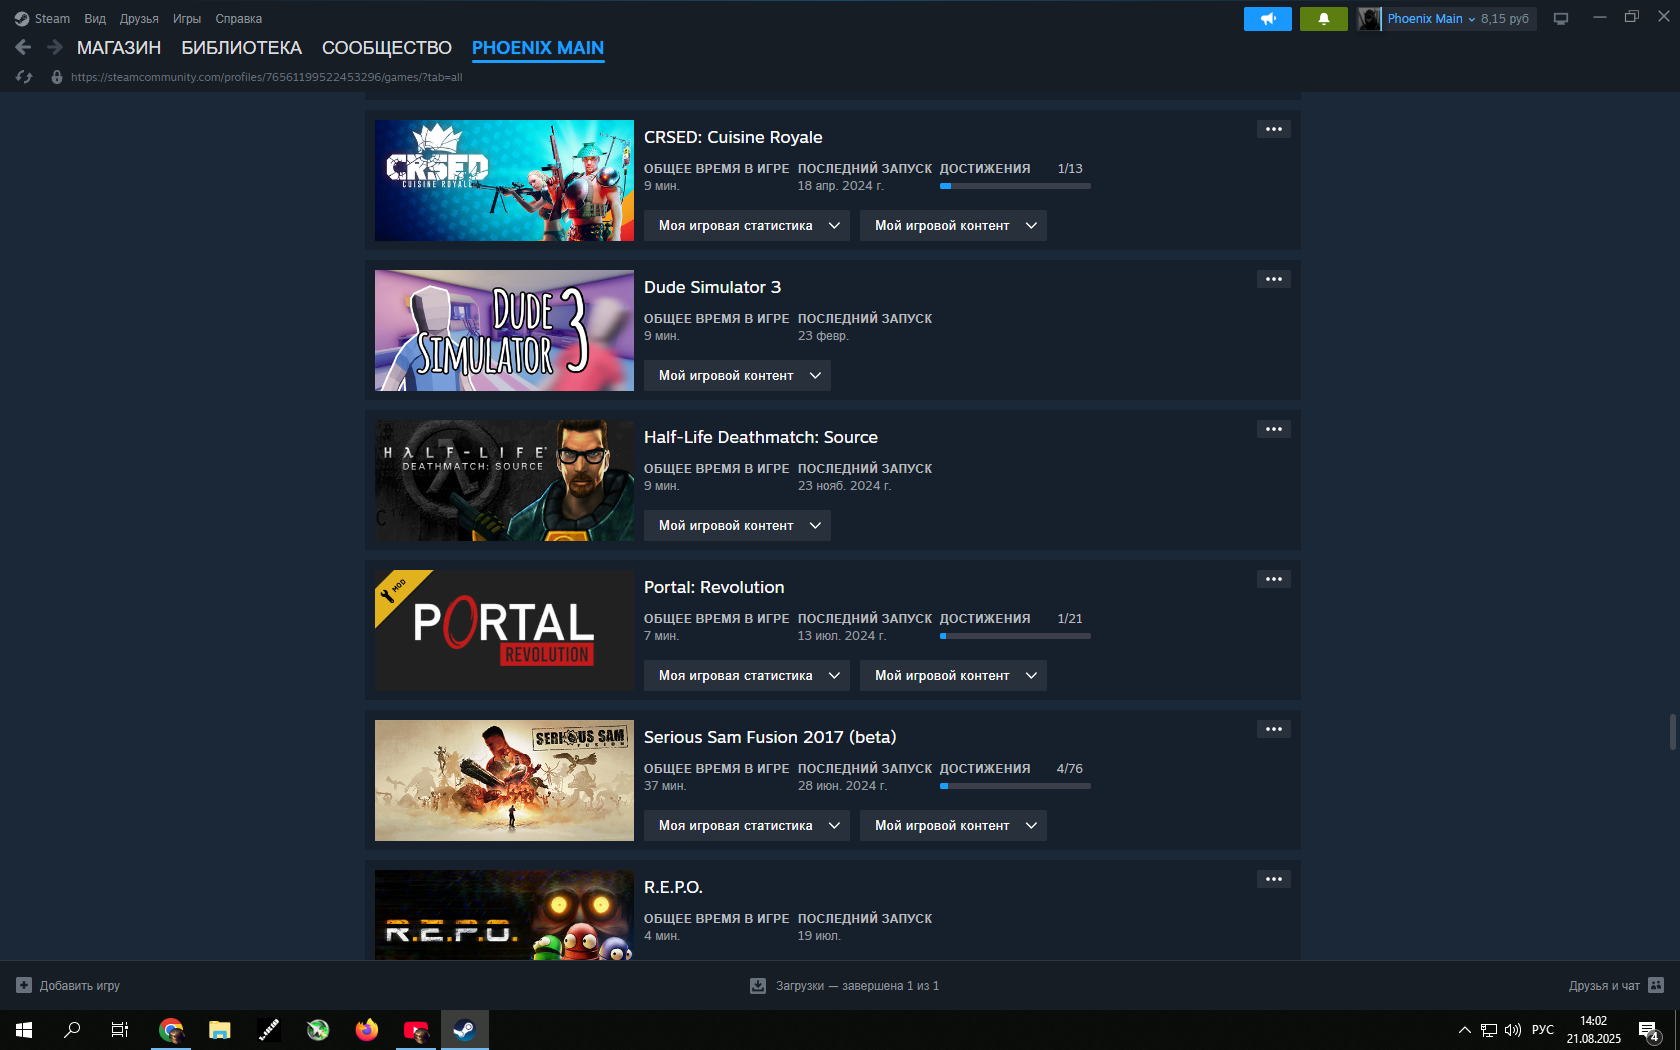This screenshot has height=1050, width=1680.
Task: Open the Игры menu
Action: click(x=187, y=19)
